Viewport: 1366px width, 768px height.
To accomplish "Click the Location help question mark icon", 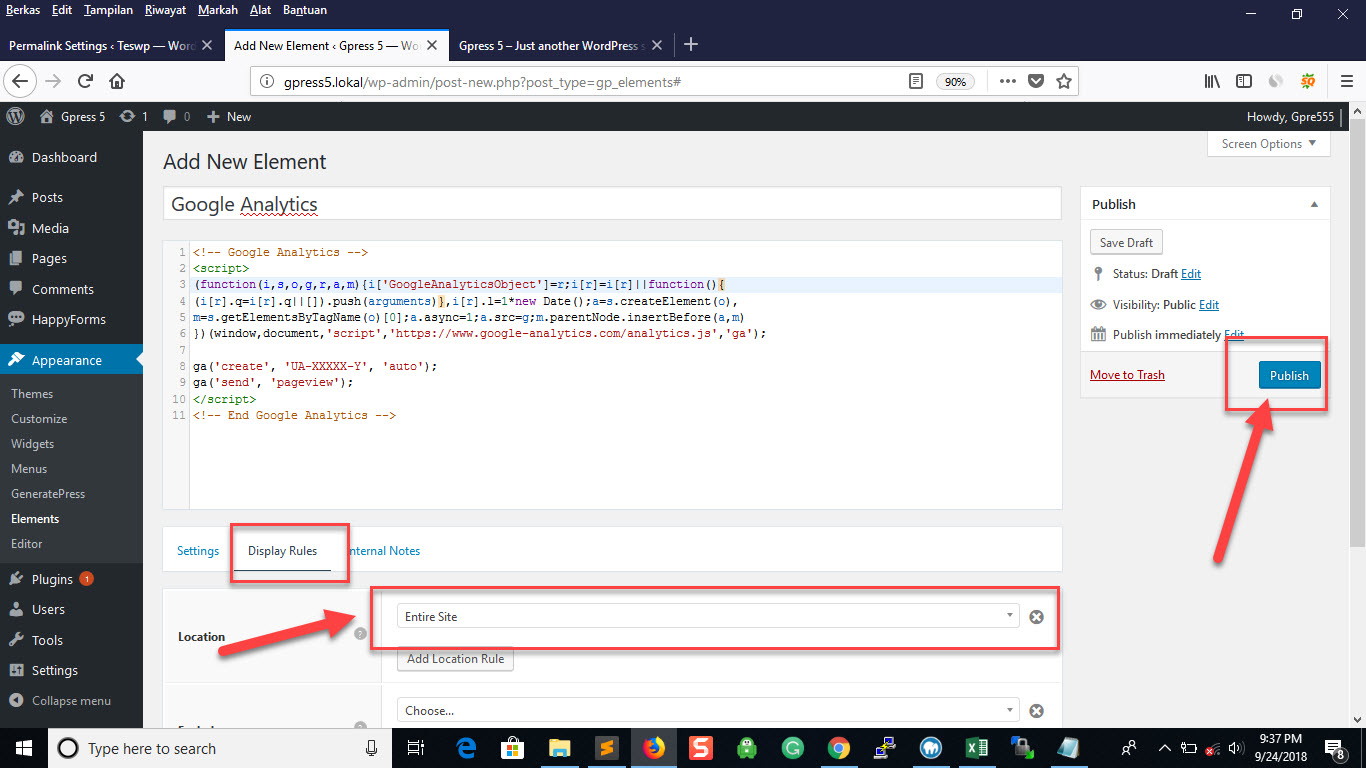I will click(360, 633).
